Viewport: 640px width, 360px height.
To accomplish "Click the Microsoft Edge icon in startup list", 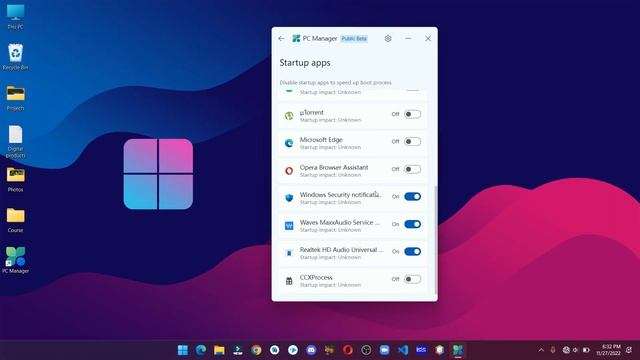I will [x=289, y=143].
